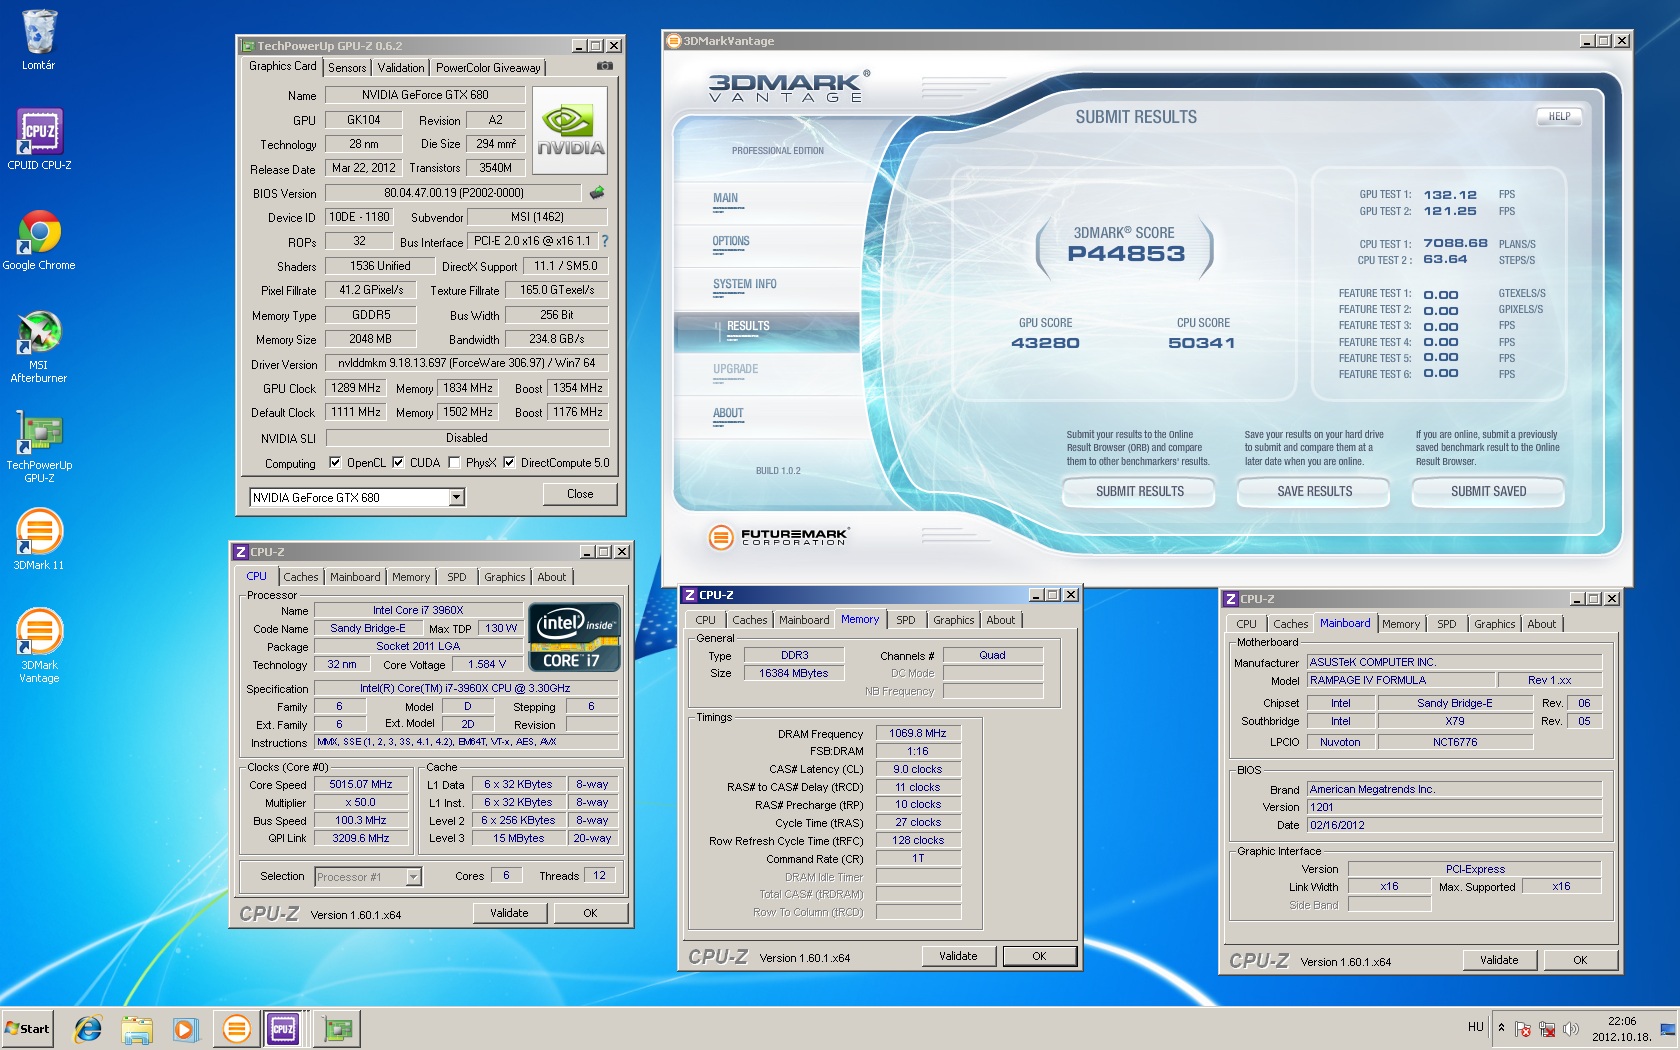1680x1050 pixels.
Task: Toggle the CUDA checkbox in GPU-Z
Action: pos(398,463)
